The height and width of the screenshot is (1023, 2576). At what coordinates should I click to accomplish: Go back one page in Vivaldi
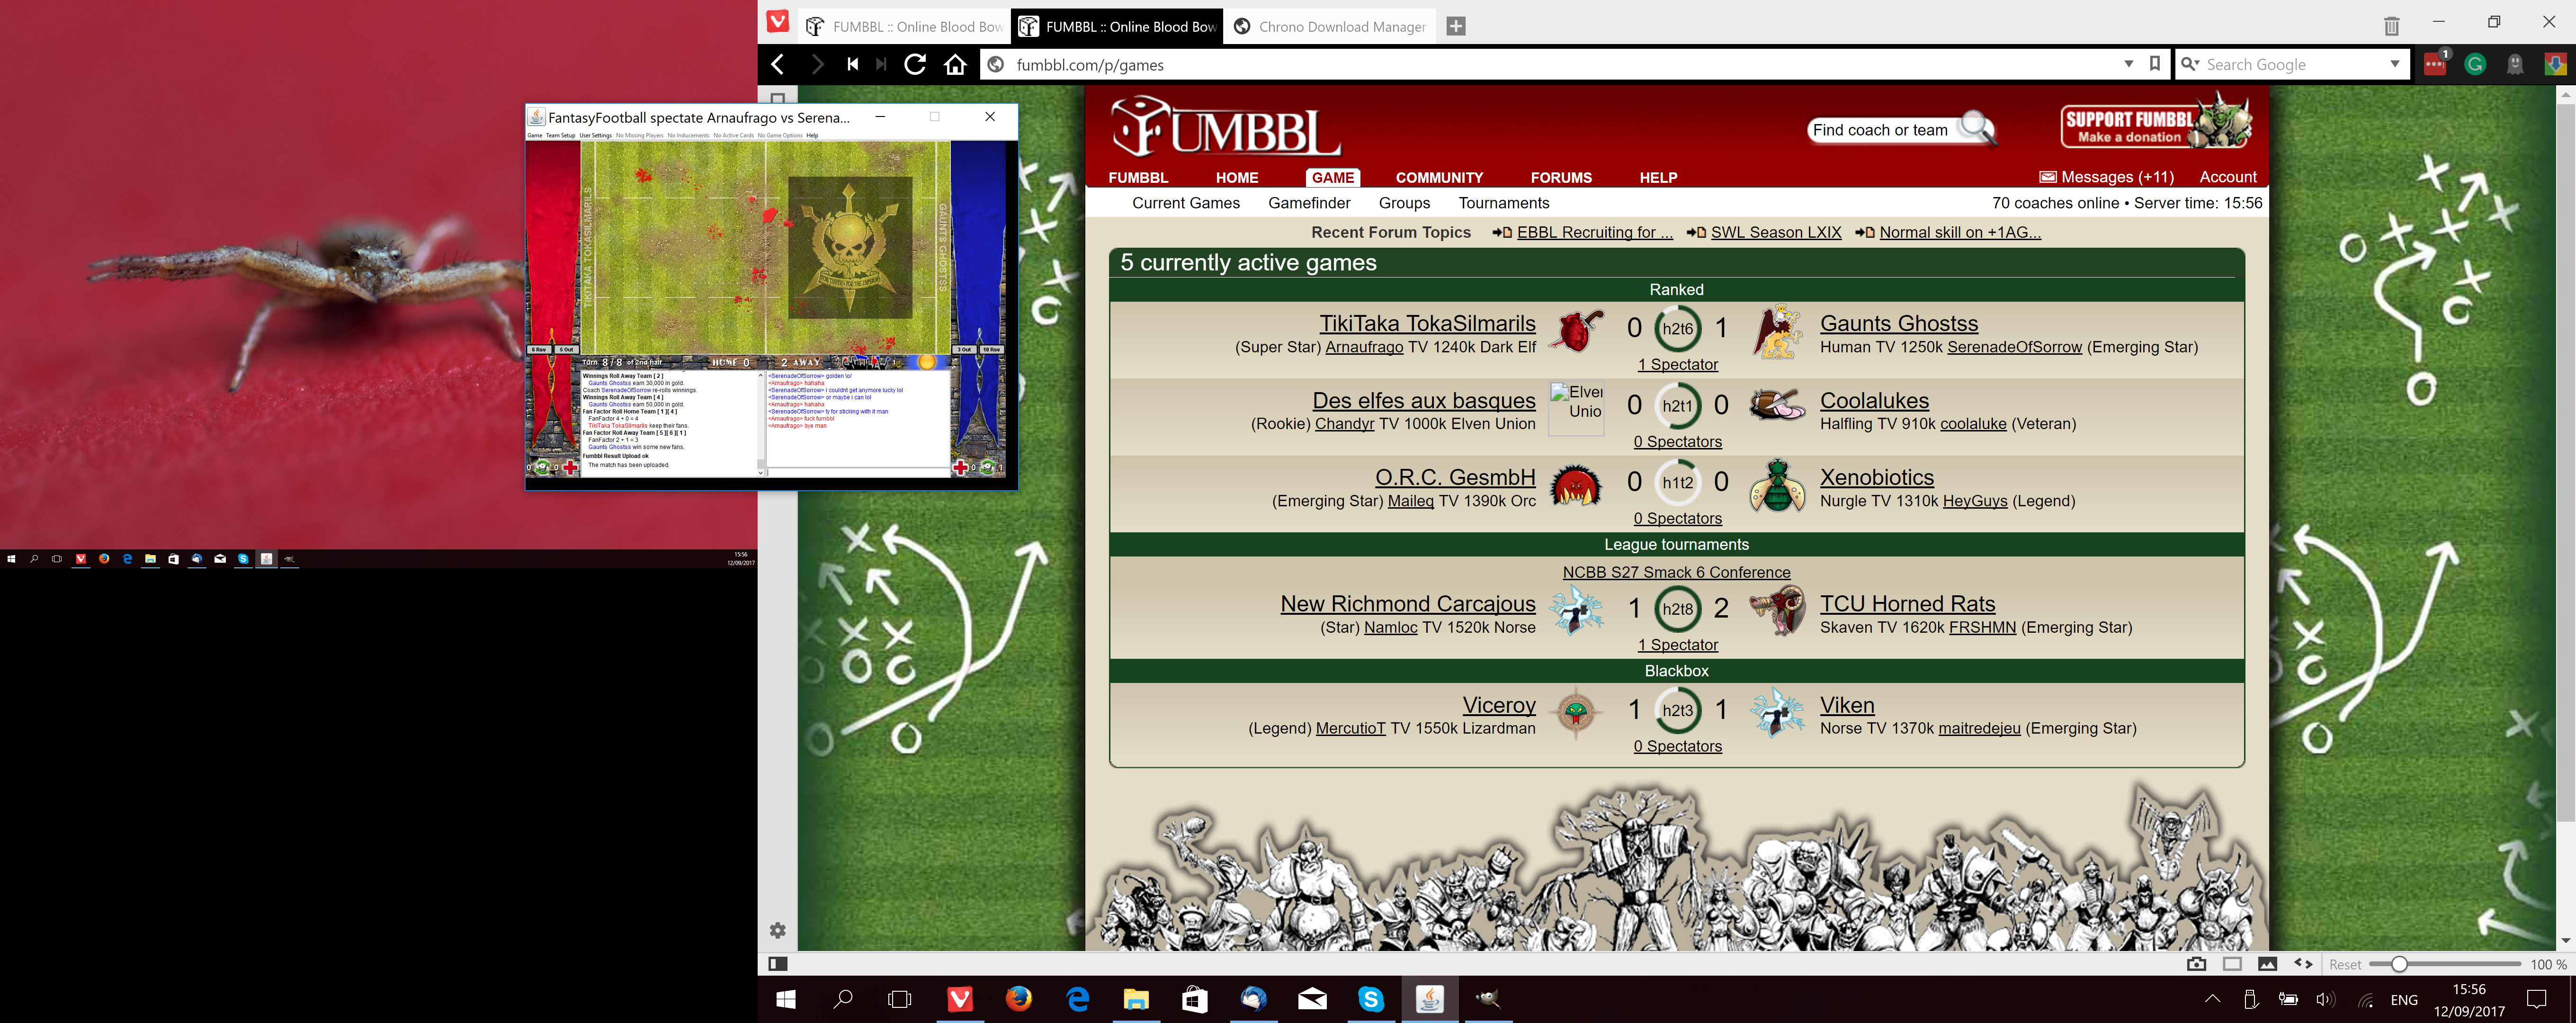pos(778,64)
